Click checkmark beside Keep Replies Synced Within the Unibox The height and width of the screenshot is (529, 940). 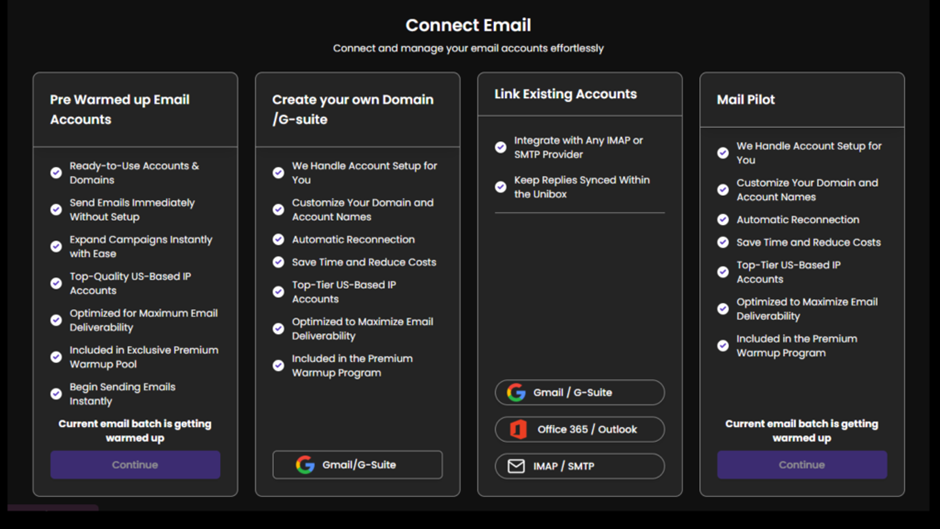501,187
